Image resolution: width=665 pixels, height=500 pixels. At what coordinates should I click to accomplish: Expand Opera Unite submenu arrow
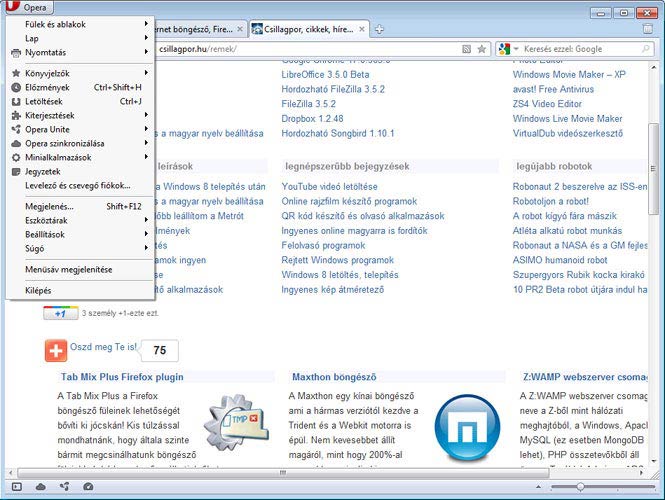tap(146, 129)
